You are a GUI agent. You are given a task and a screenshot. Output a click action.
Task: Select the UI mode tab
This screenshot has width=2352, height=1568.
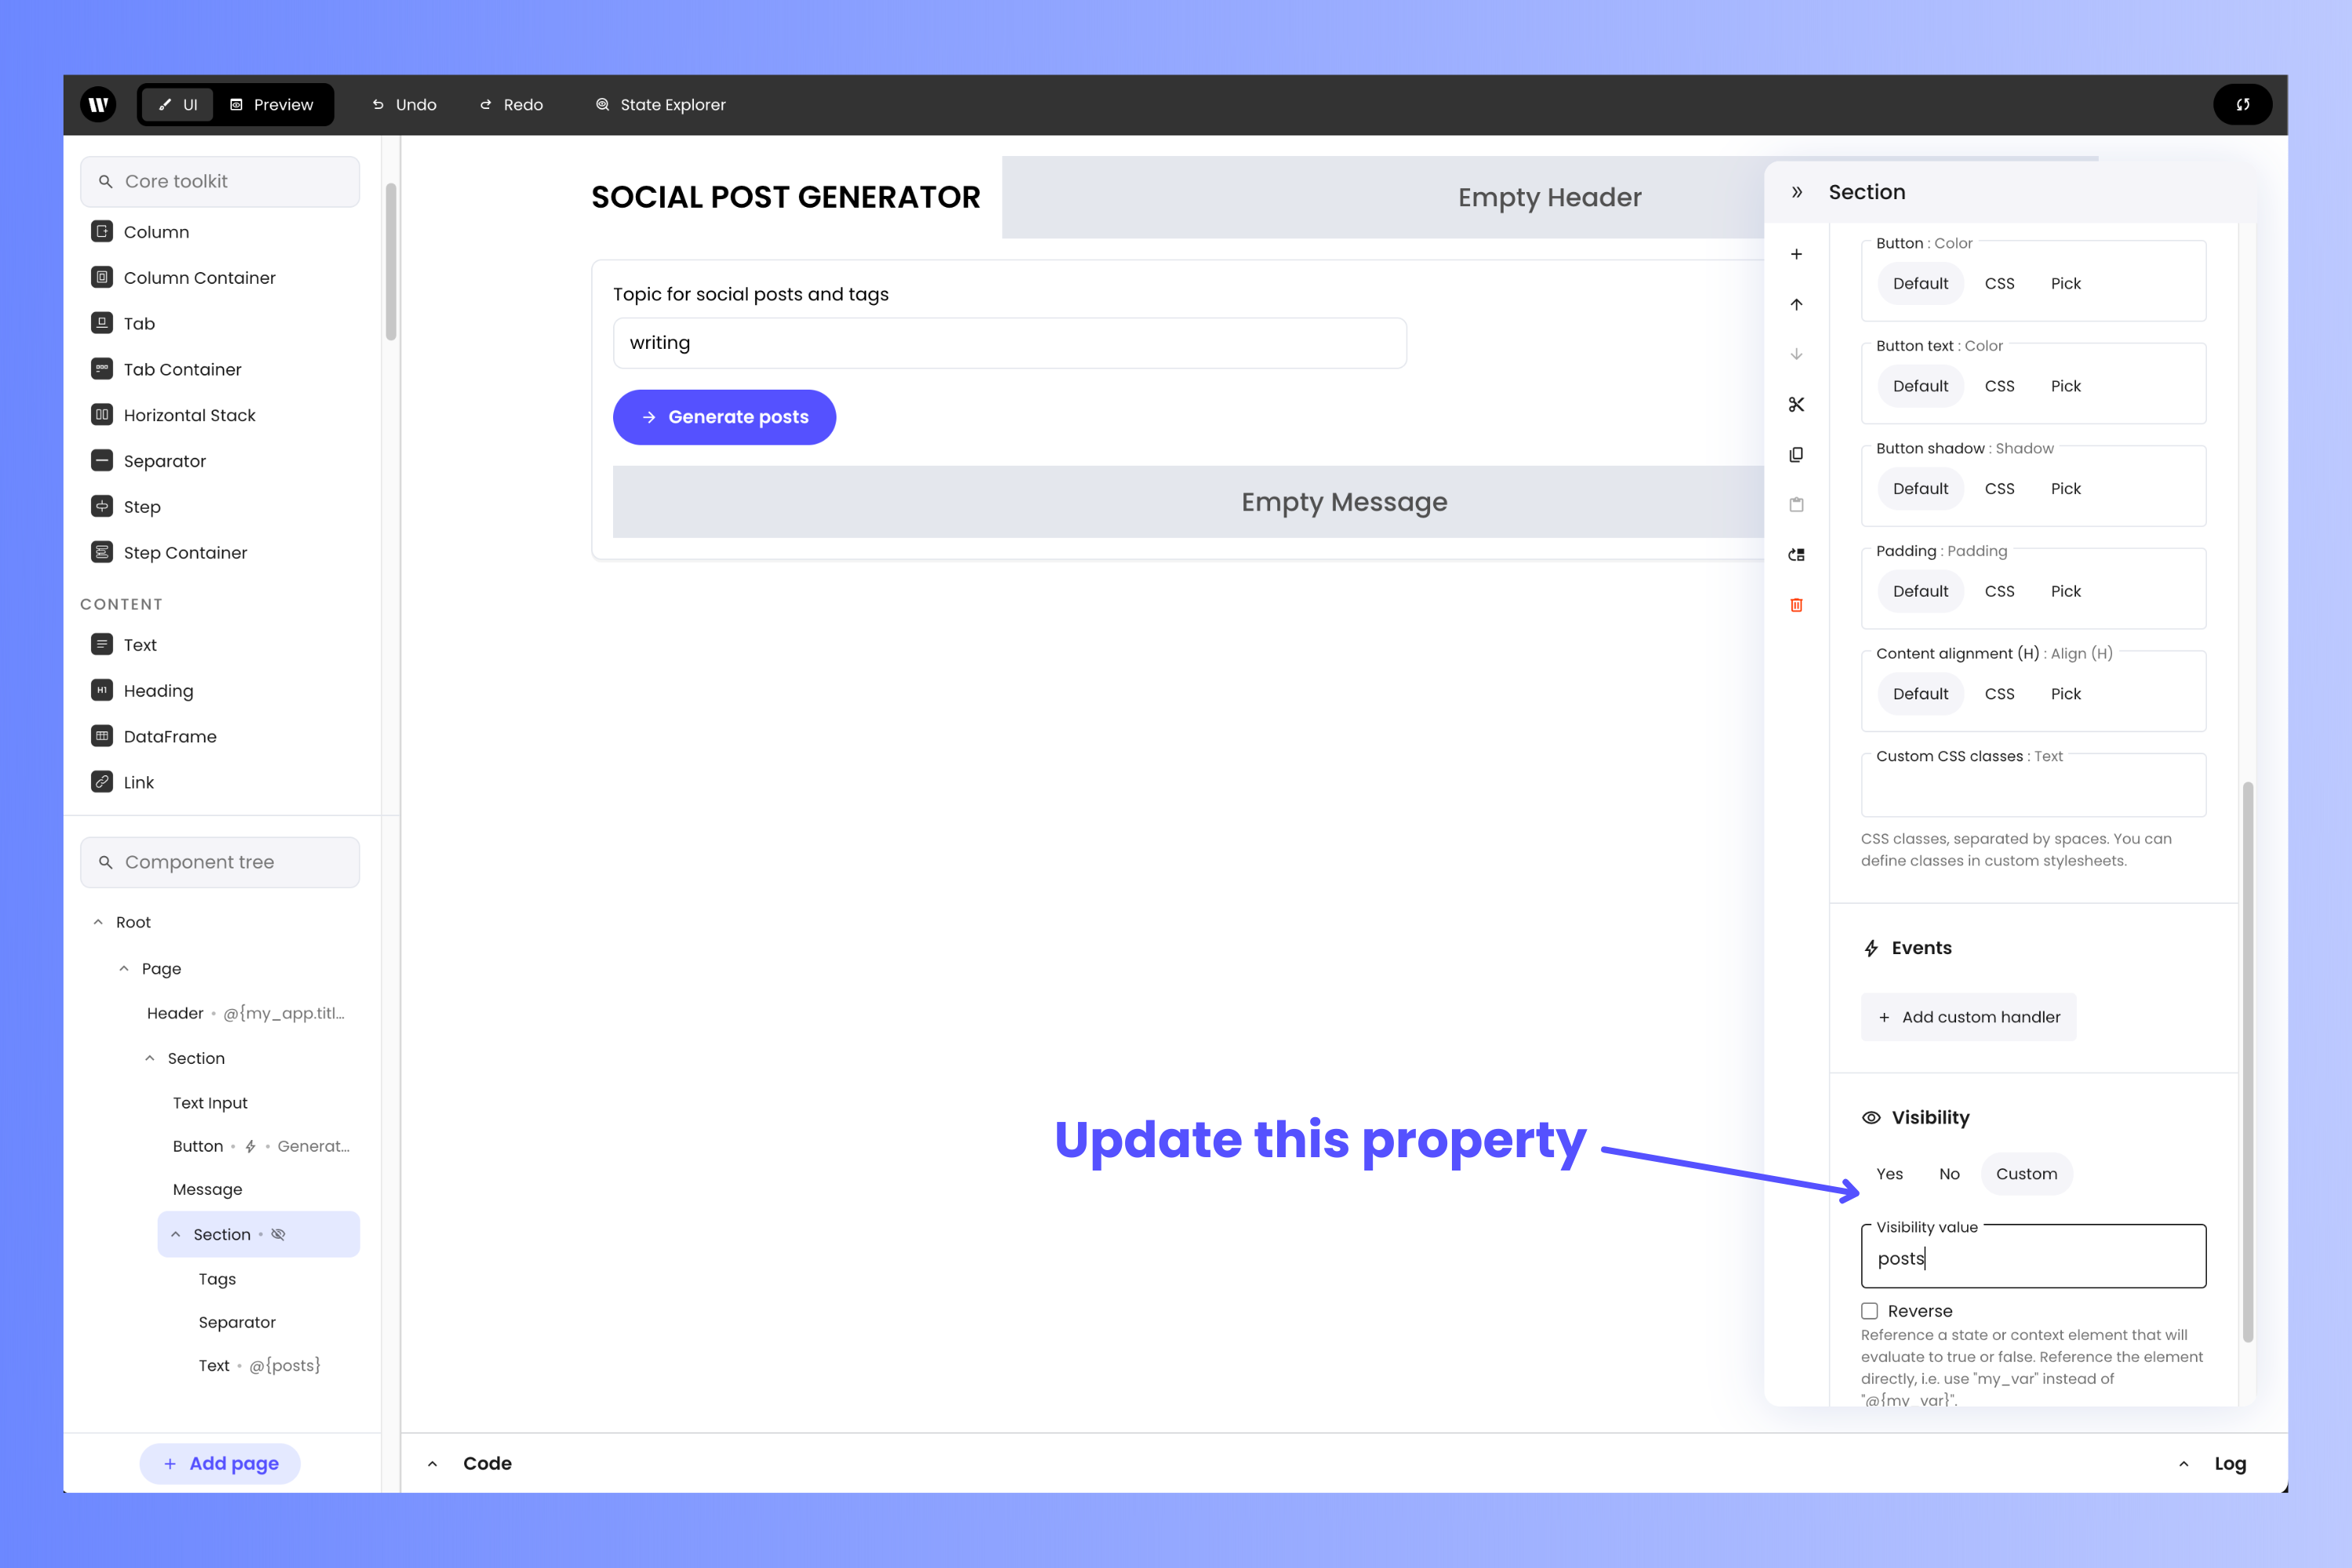(x=177, y=104)
